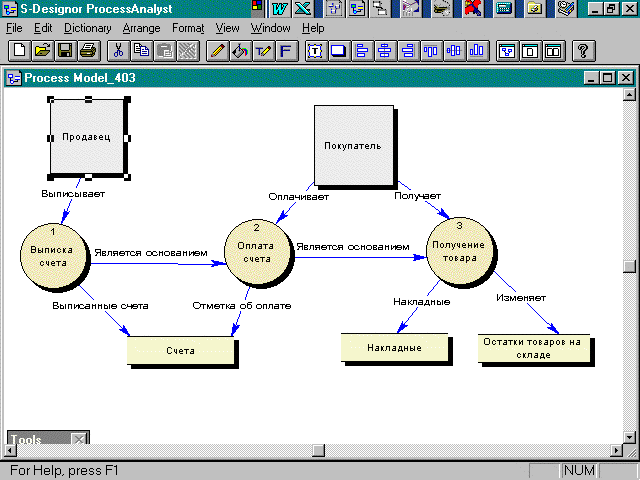This screenshot has width=640, height=480.
Task: Choose the paint bucket fill tool
Action: coord(240,50)
